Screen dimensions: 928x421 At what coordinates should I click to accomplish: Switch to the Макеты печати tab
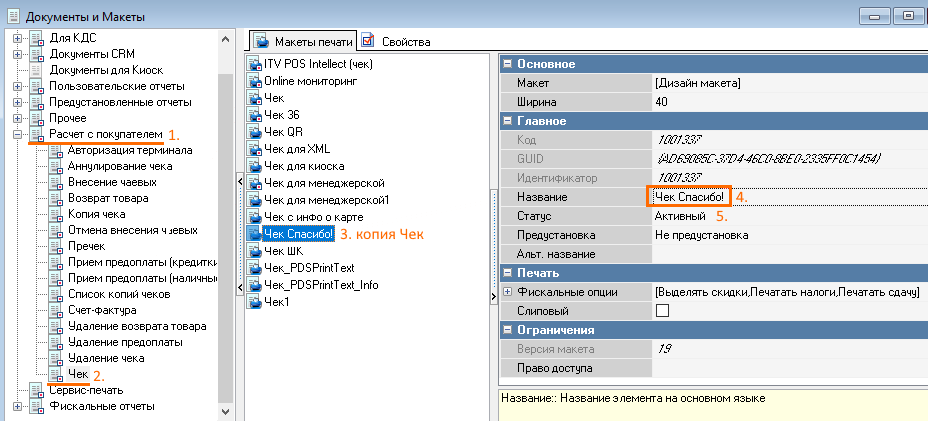[x=302, y=41]
